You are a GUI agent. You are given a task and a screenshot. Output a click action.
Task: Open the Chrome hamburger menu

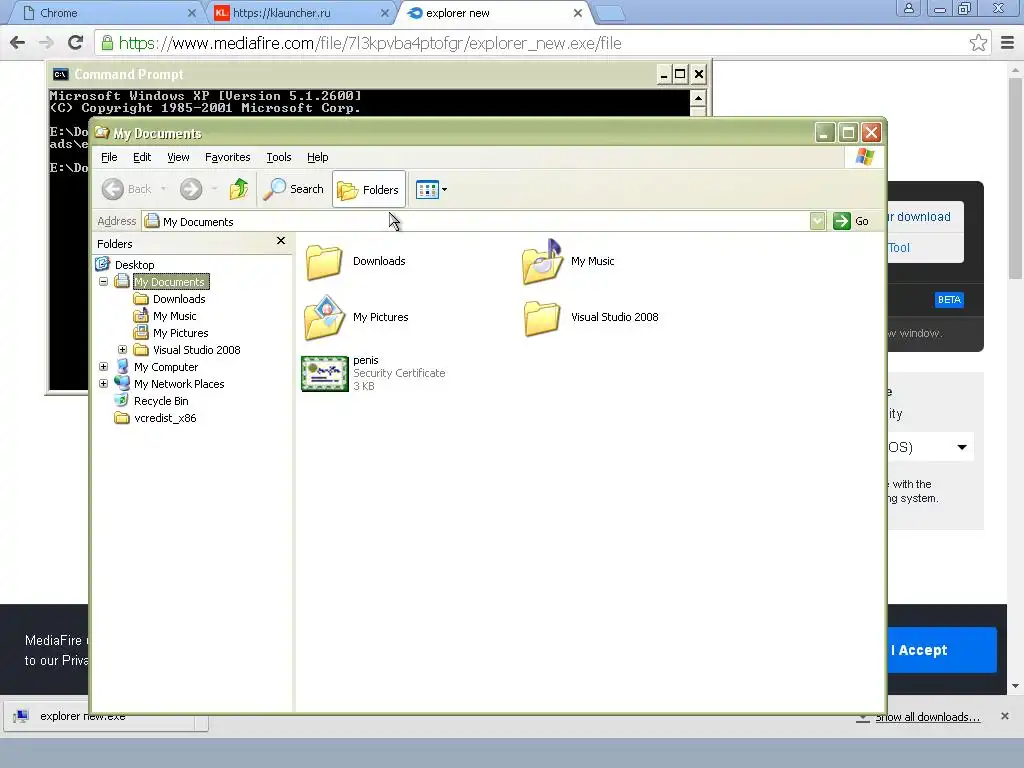click(x=1007, y=43)
